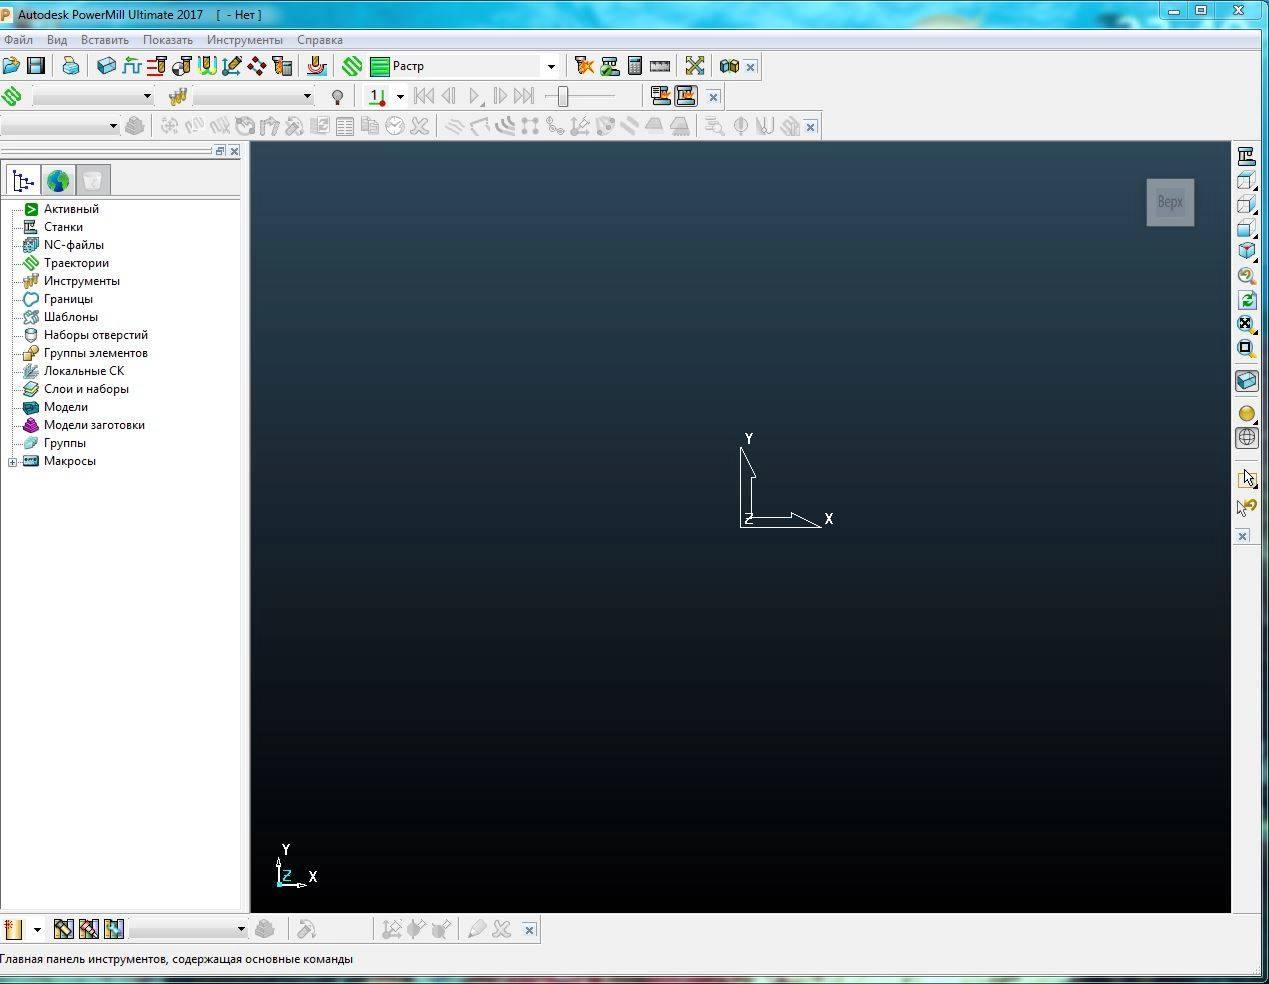Click the measure ruler icon
1269x984 pixels.
click(x=660, y=66)
